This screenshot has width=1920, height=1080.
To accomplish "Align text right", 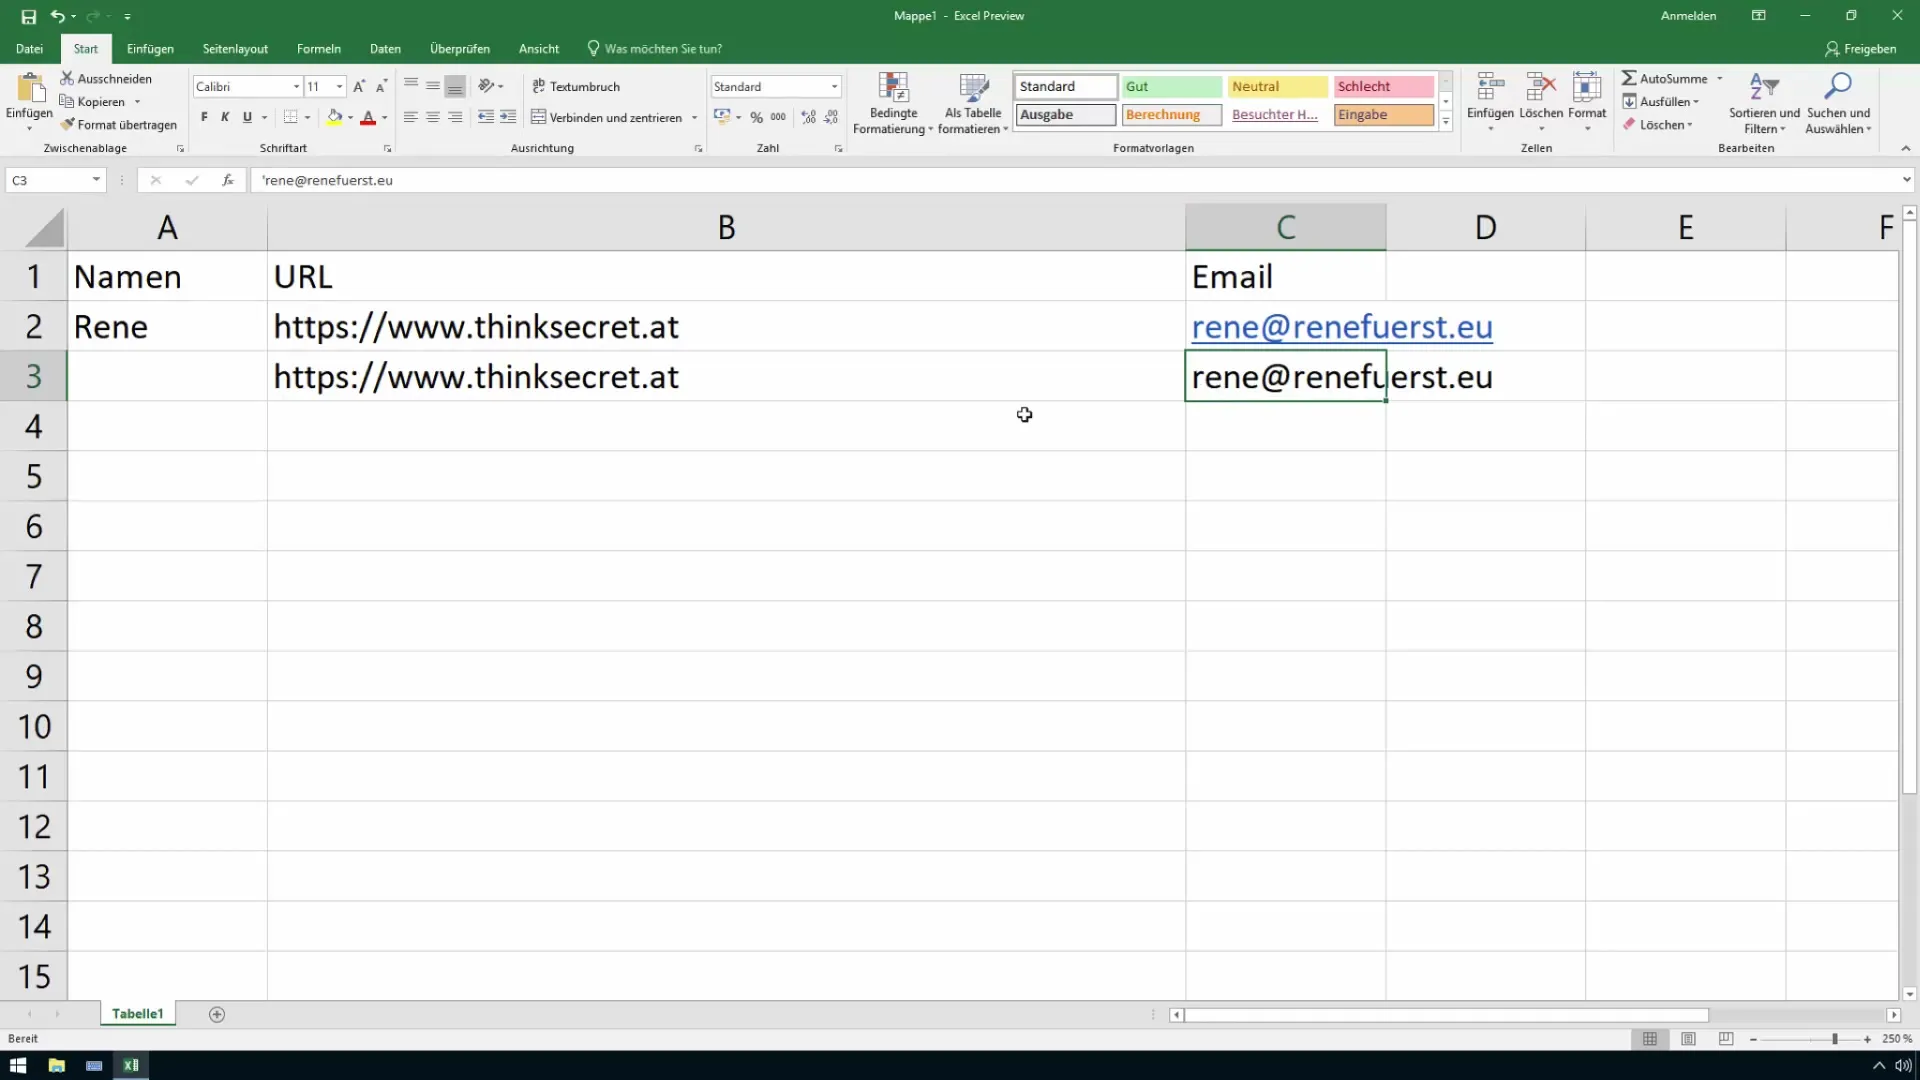I will pos(455,117).
